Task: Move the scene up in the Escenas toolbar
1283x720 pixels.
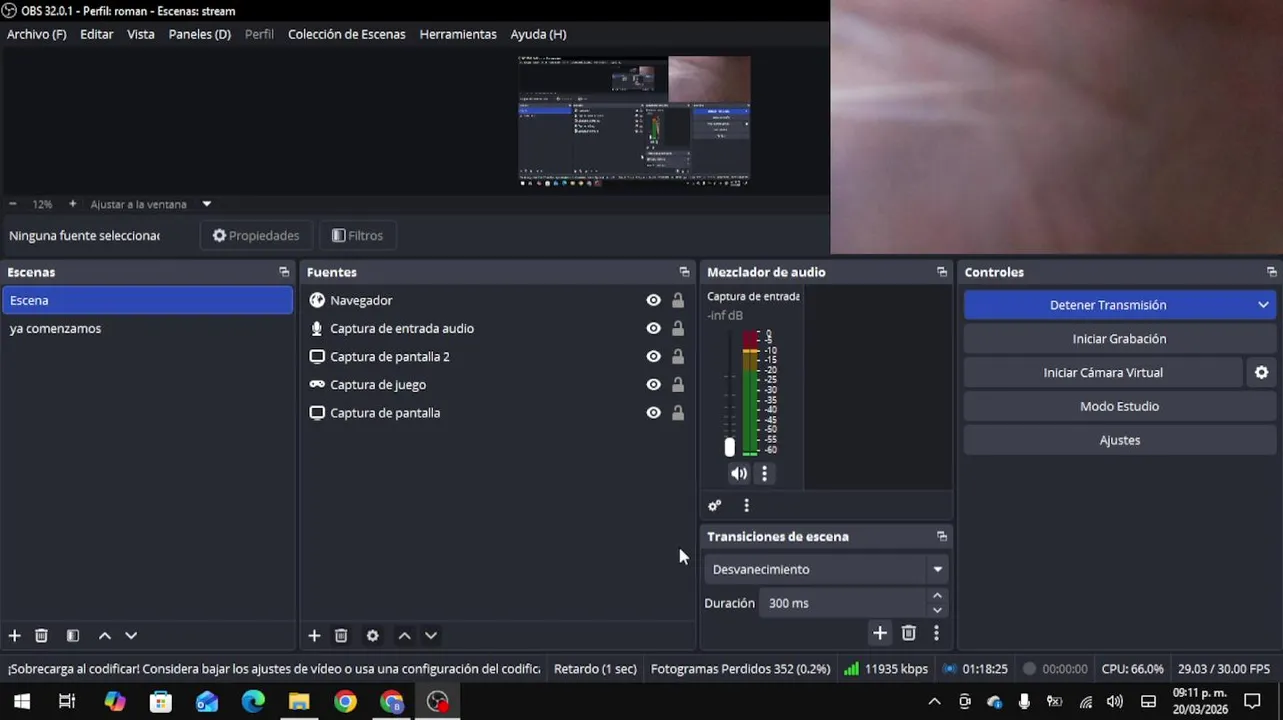Action: point(104,635)
